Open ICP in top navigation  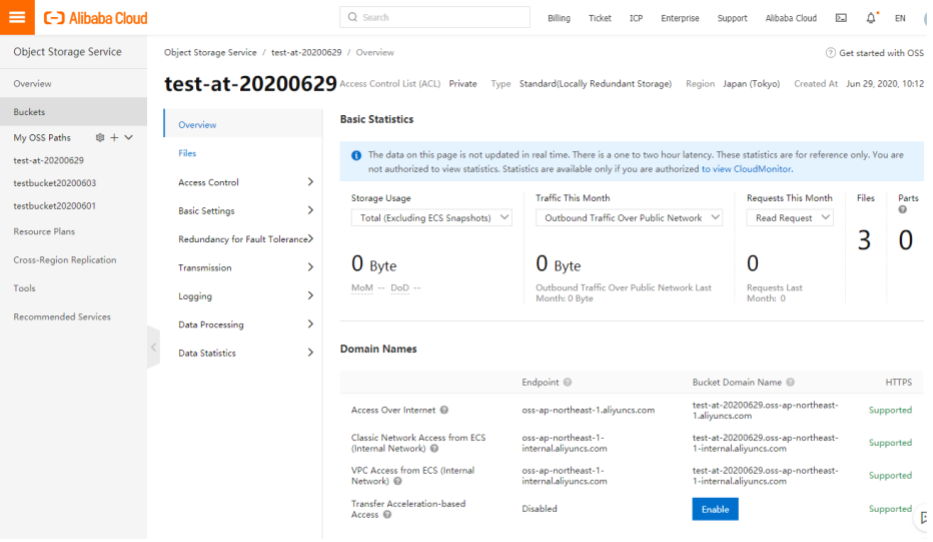pos(636,18)
